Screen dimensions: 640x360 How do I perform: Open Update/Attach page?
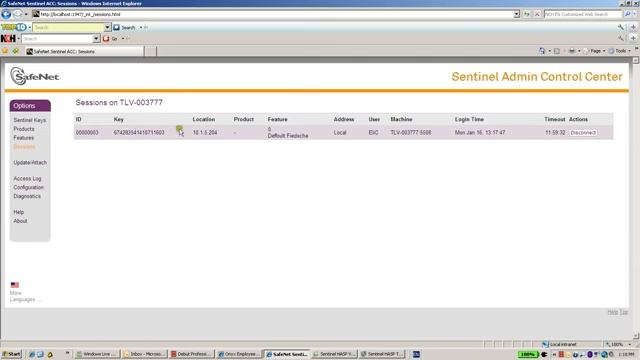coord(30,162)
